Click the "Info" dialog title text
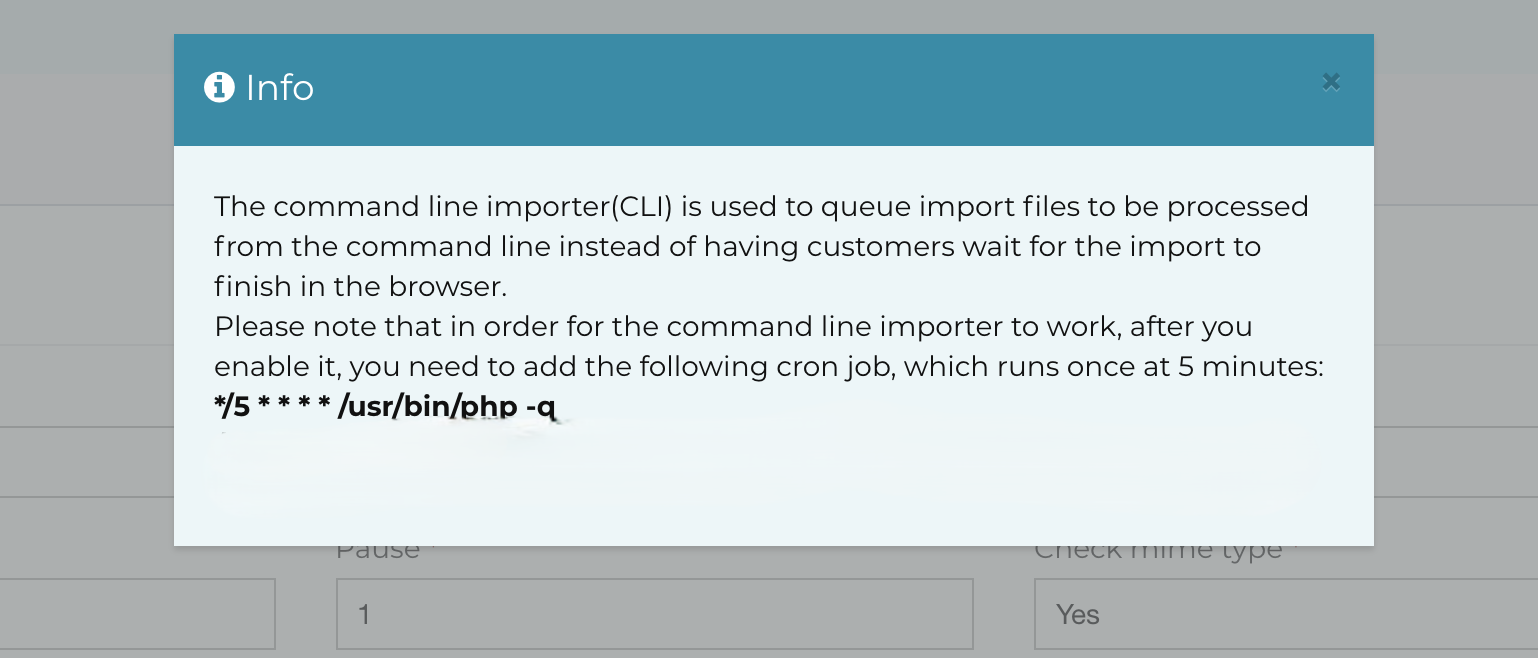The height and width of the screenshot is (658, 1538). [280, 88]
